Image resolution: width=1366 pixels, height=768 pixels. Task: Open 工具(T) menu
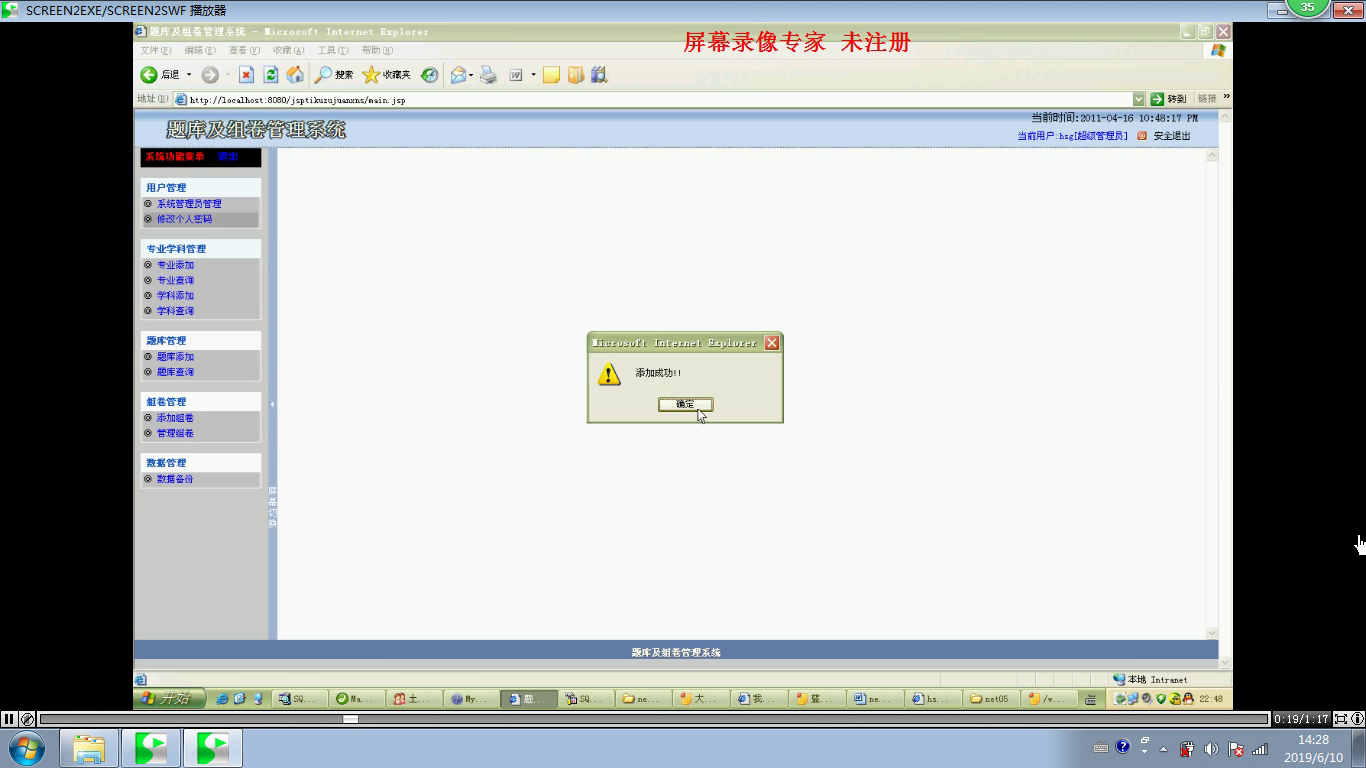click(x=332, y=50)
